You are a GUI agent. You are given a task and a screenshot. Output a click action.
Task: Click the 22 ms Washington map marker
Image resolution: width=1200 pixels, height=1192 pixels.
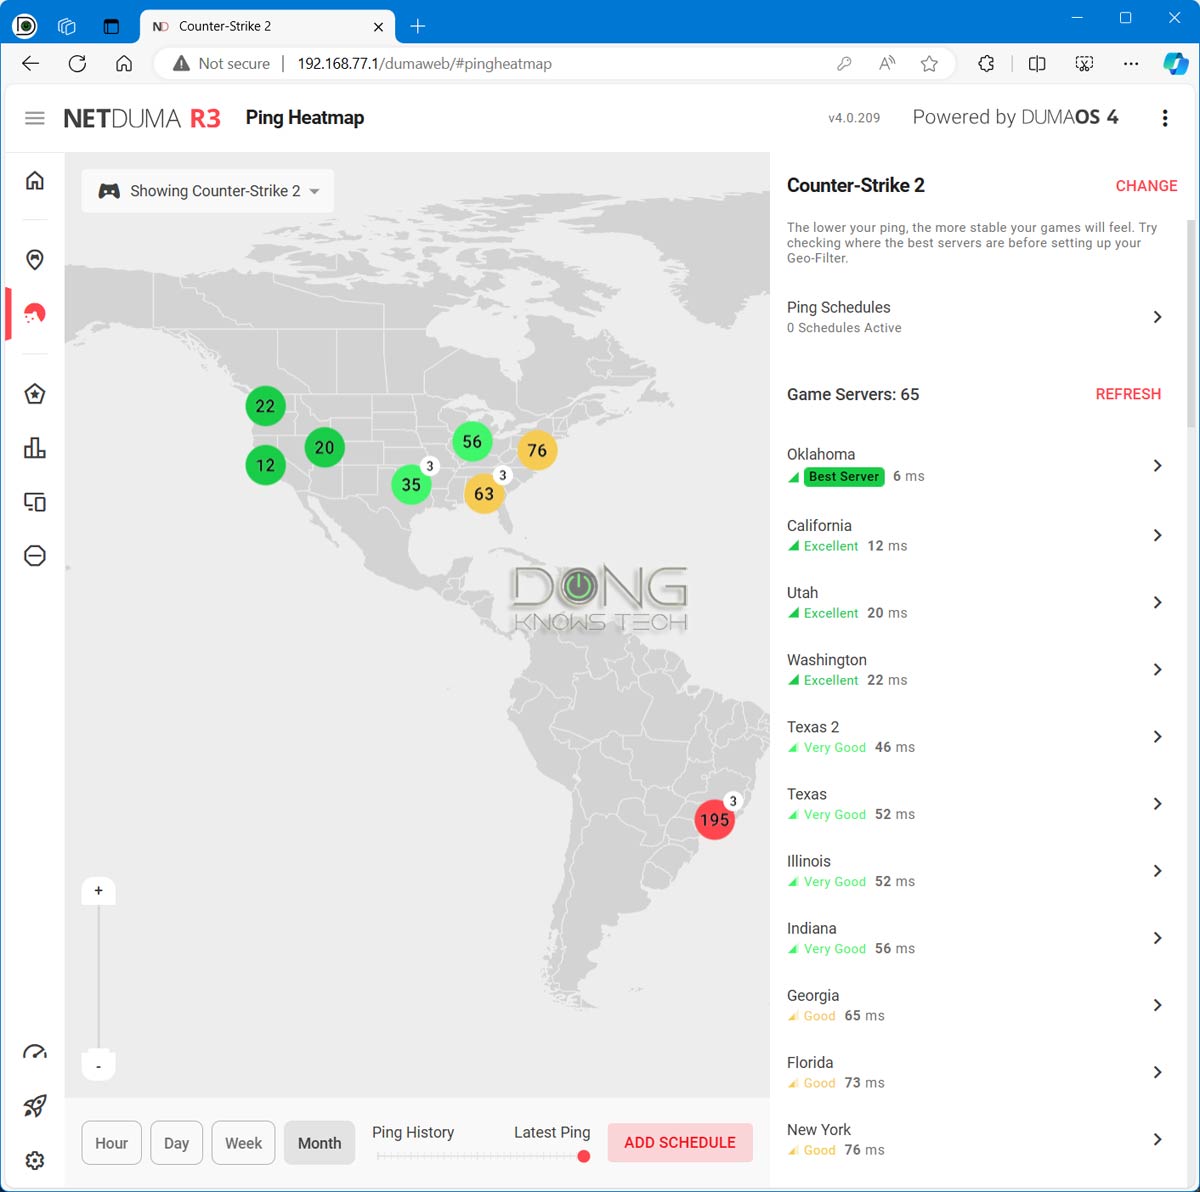265,406
